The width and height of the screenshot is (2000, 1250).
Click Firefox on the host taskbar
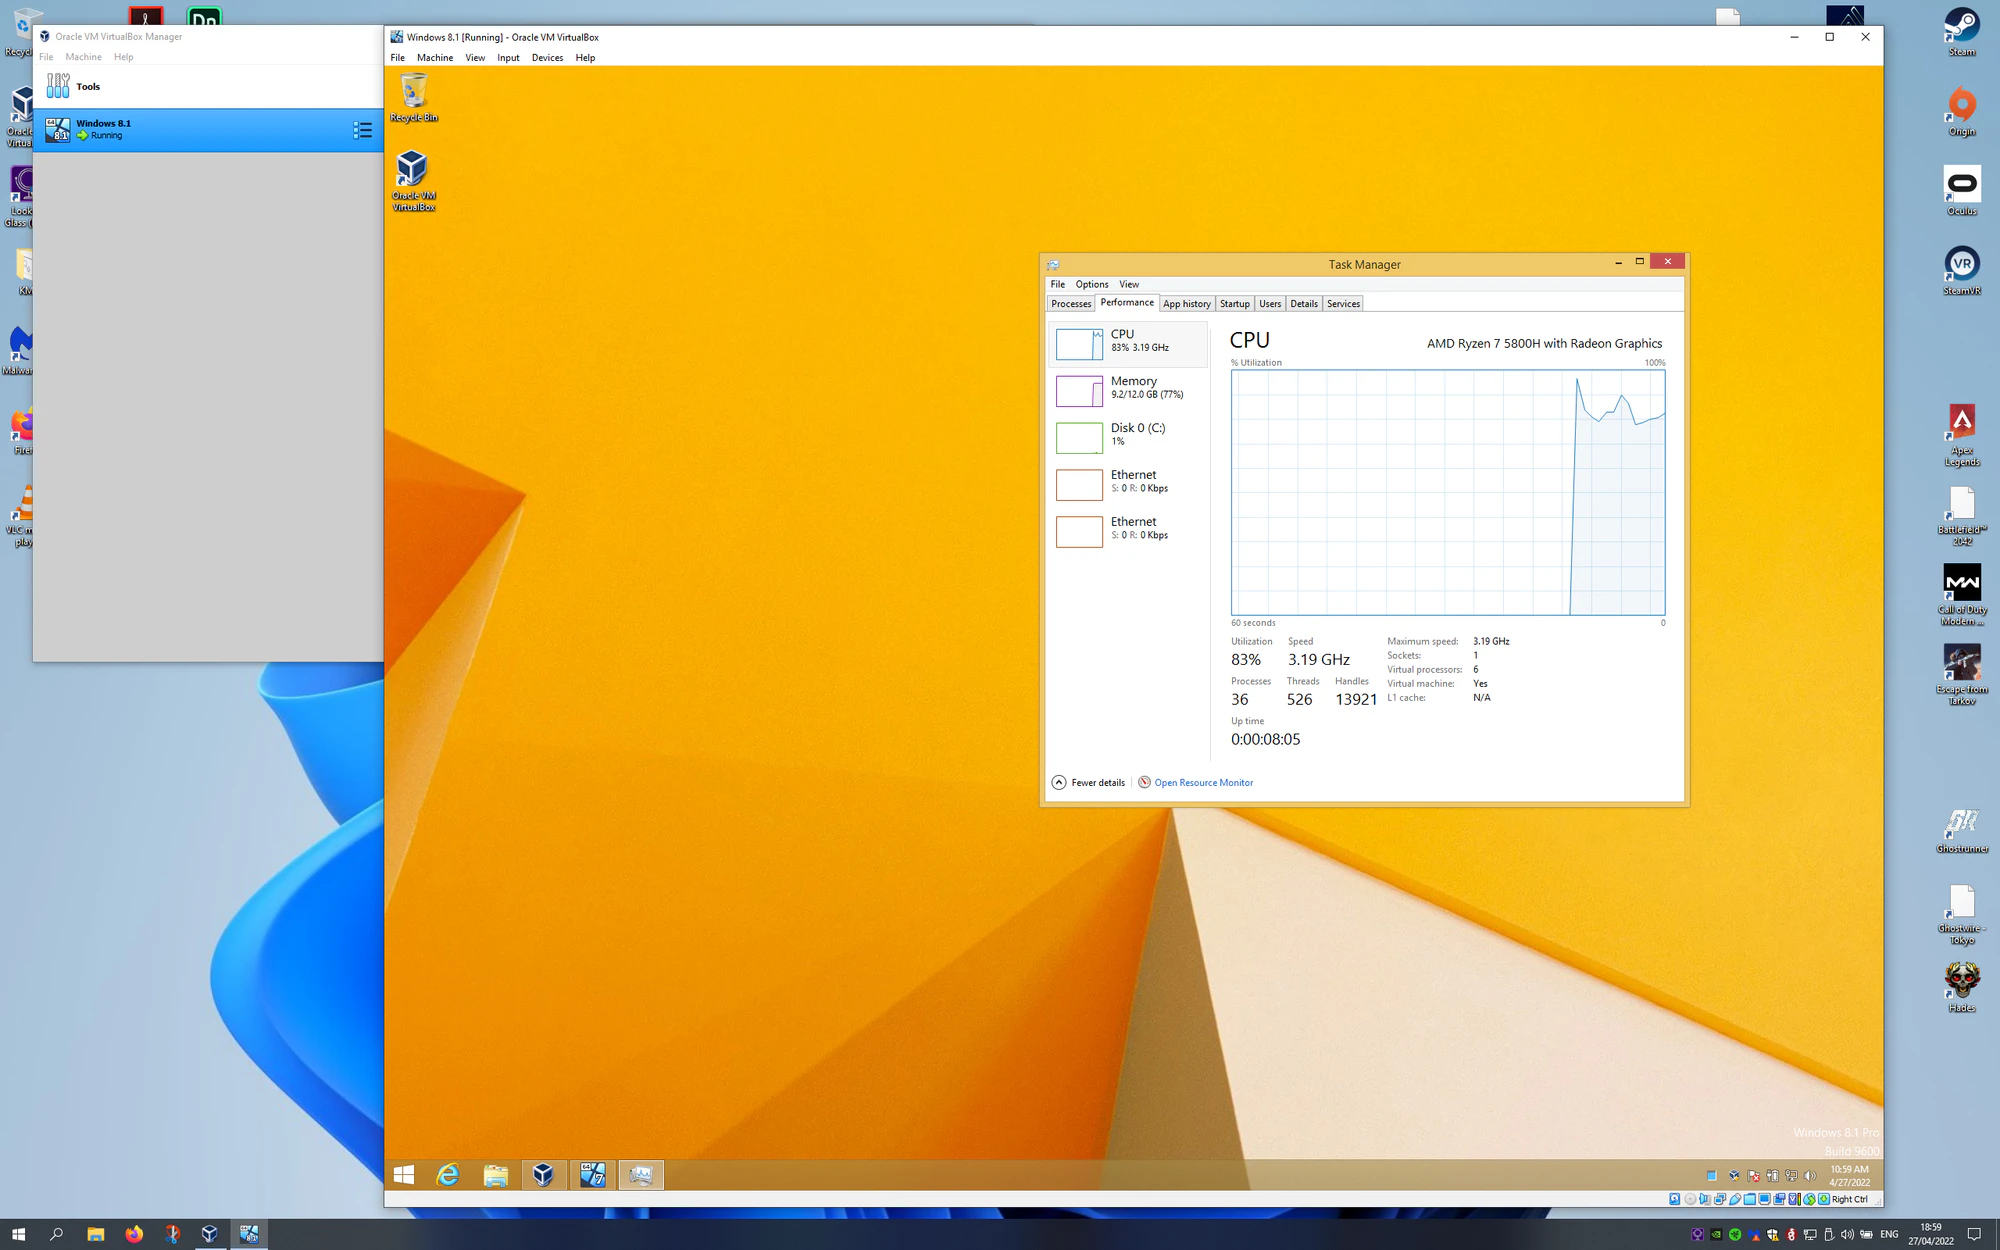click(134, 1234)
